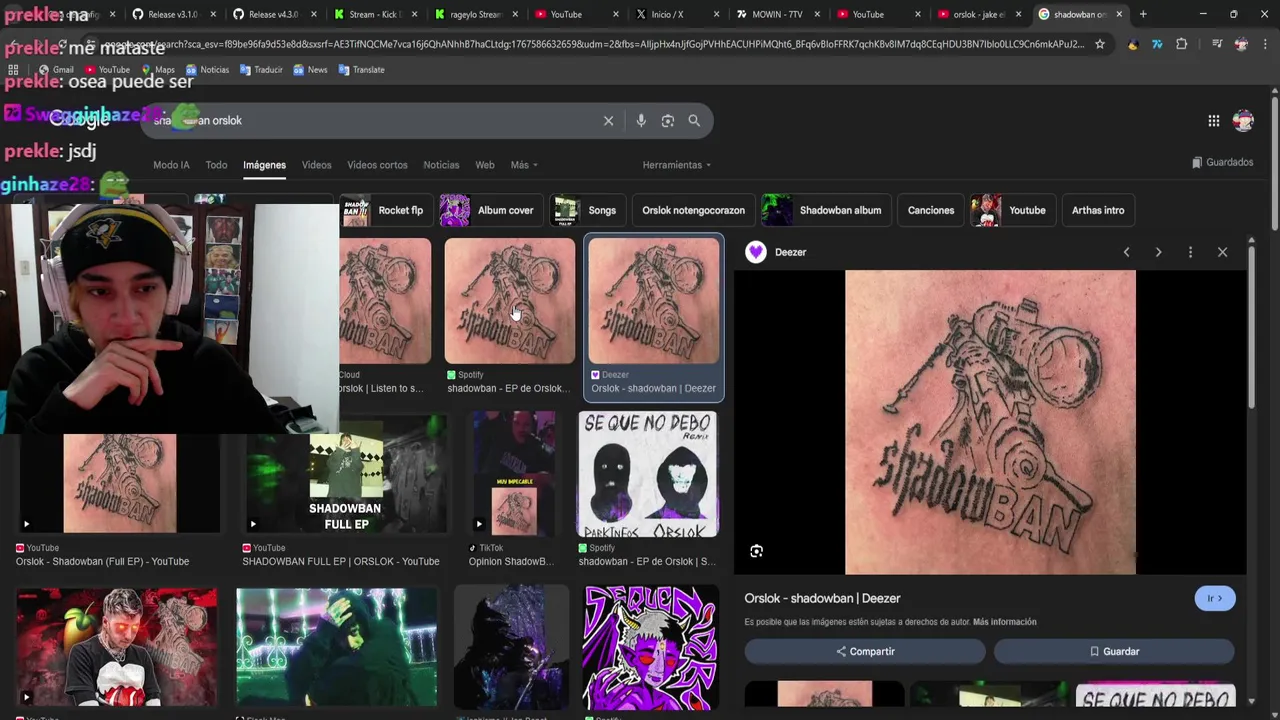1280x720 pixels.
Task: Switch to the Inicio / X browser tab
Action: coord(675,14)
